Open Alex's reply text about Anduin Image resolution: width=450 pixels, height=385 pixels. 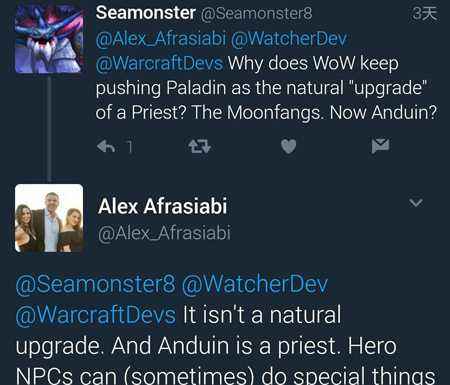pos(225,345)
